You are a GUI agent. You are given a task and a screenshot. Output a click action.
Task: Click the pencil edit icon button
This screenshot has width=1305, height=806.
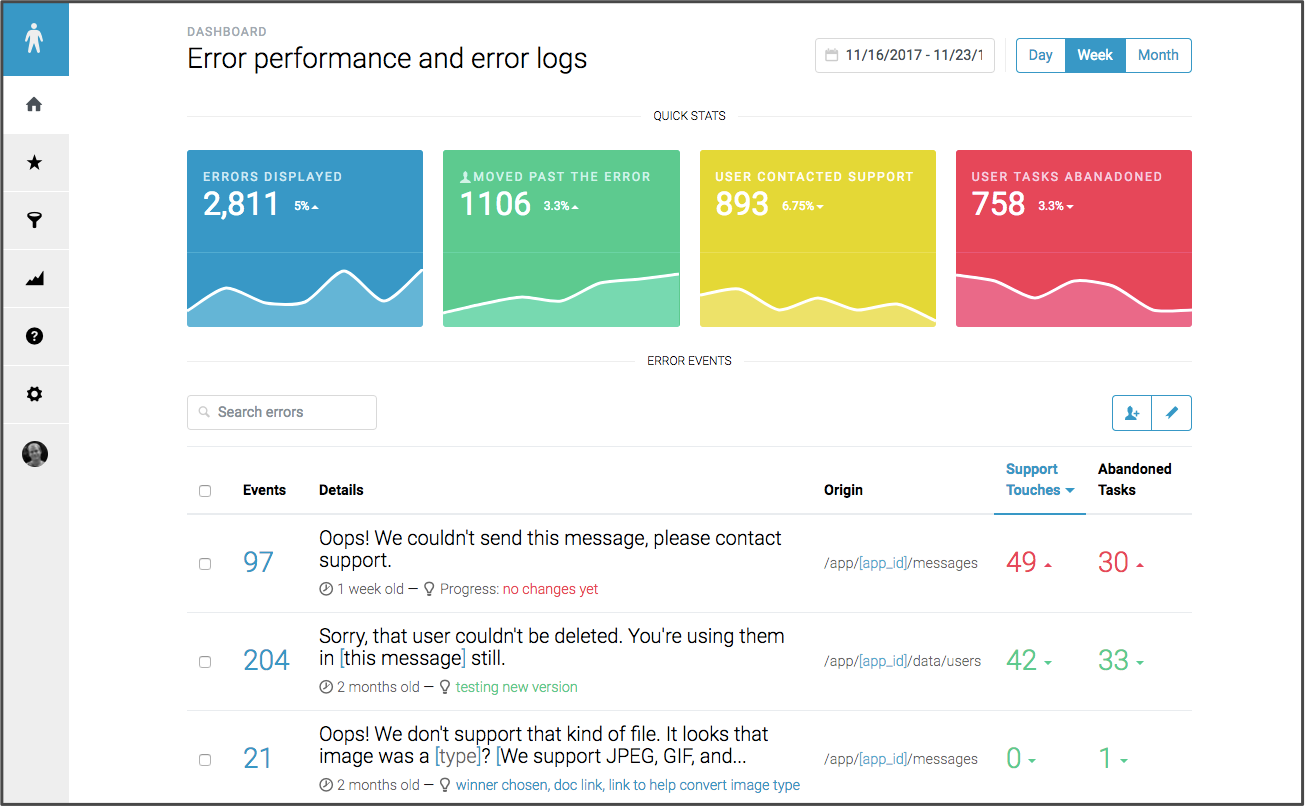pyautogui.click(x=1172, y=413)
